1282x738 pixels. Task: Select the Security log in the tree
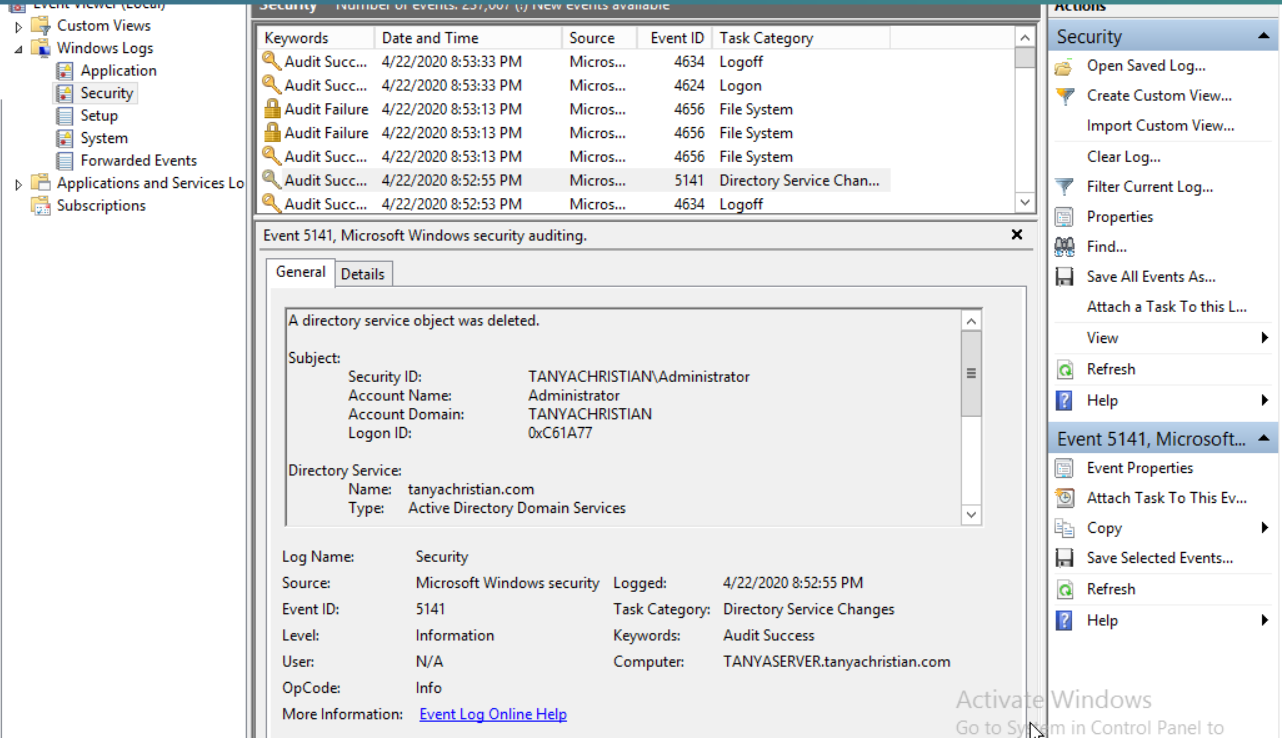point(107,93)
